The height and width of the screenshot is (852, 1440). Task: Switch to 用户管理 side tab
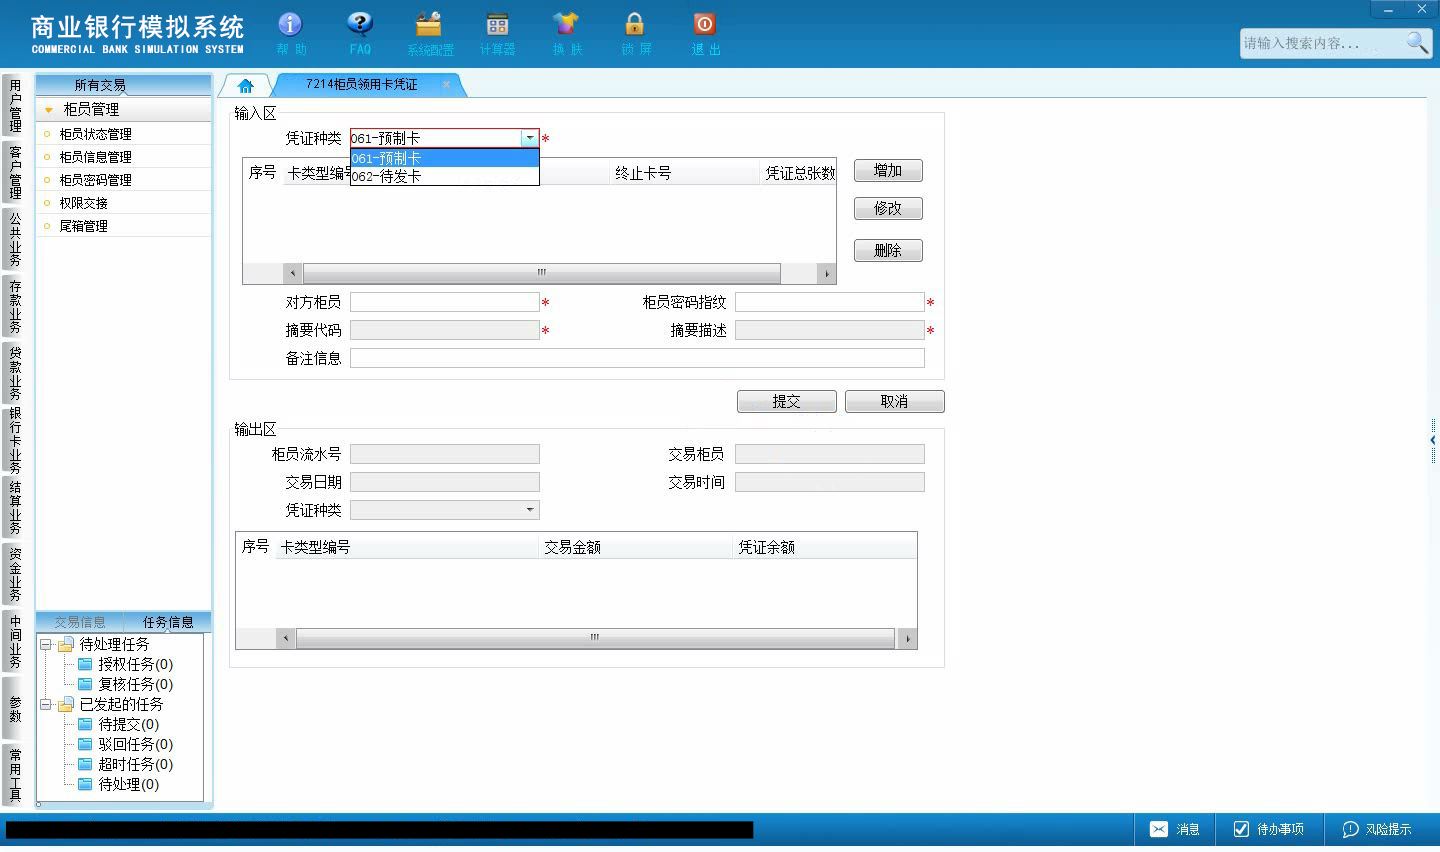pos(15,106)
